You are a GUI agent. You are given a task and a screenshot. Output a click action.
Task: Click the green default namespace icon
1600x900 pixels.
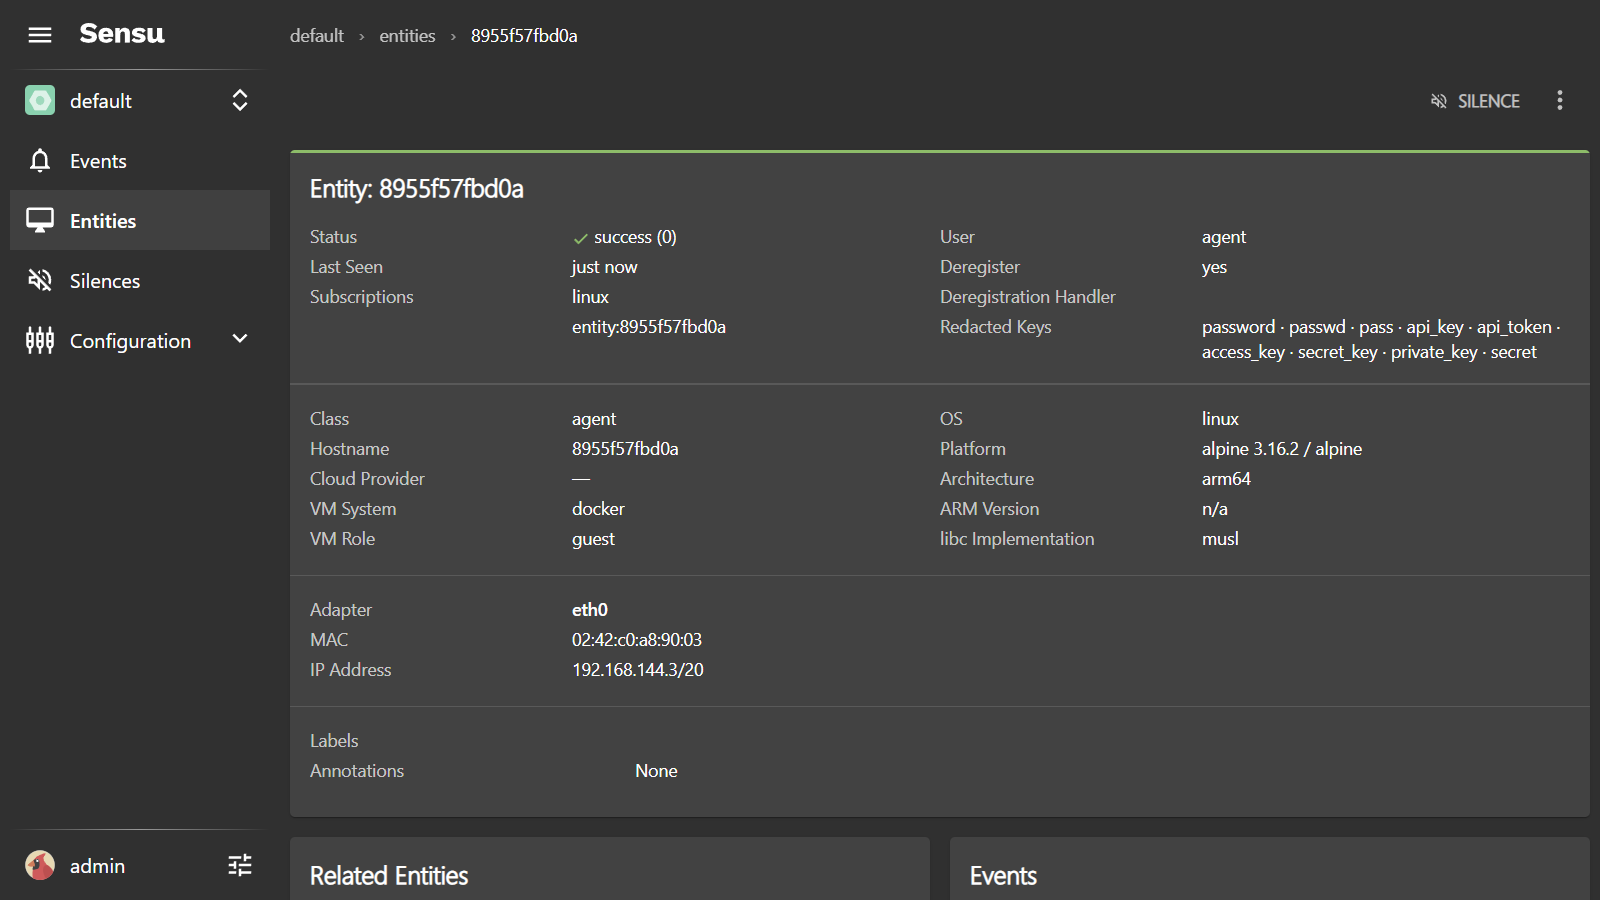click(x=40, y=100)
